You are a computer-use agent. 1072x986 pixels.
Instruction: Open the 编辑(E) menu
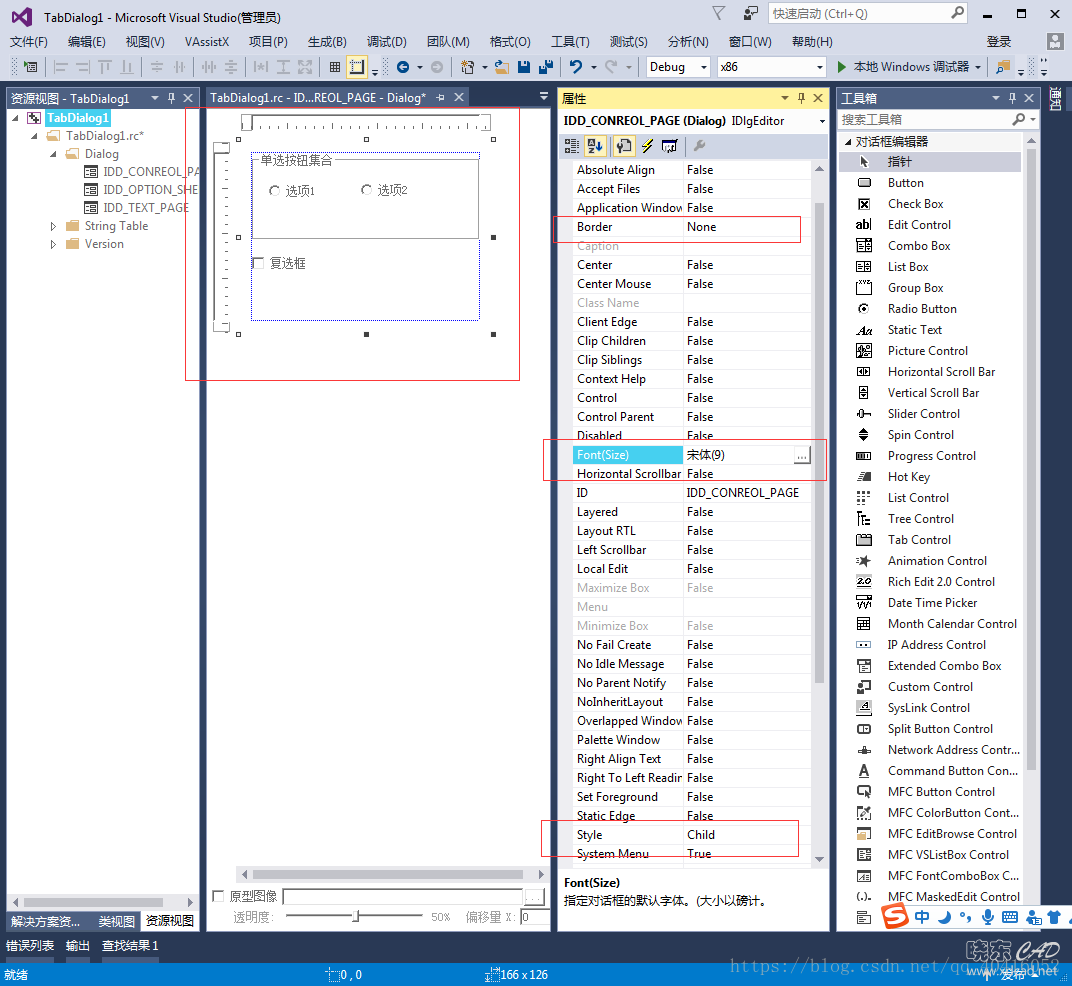tap(87, 42)
